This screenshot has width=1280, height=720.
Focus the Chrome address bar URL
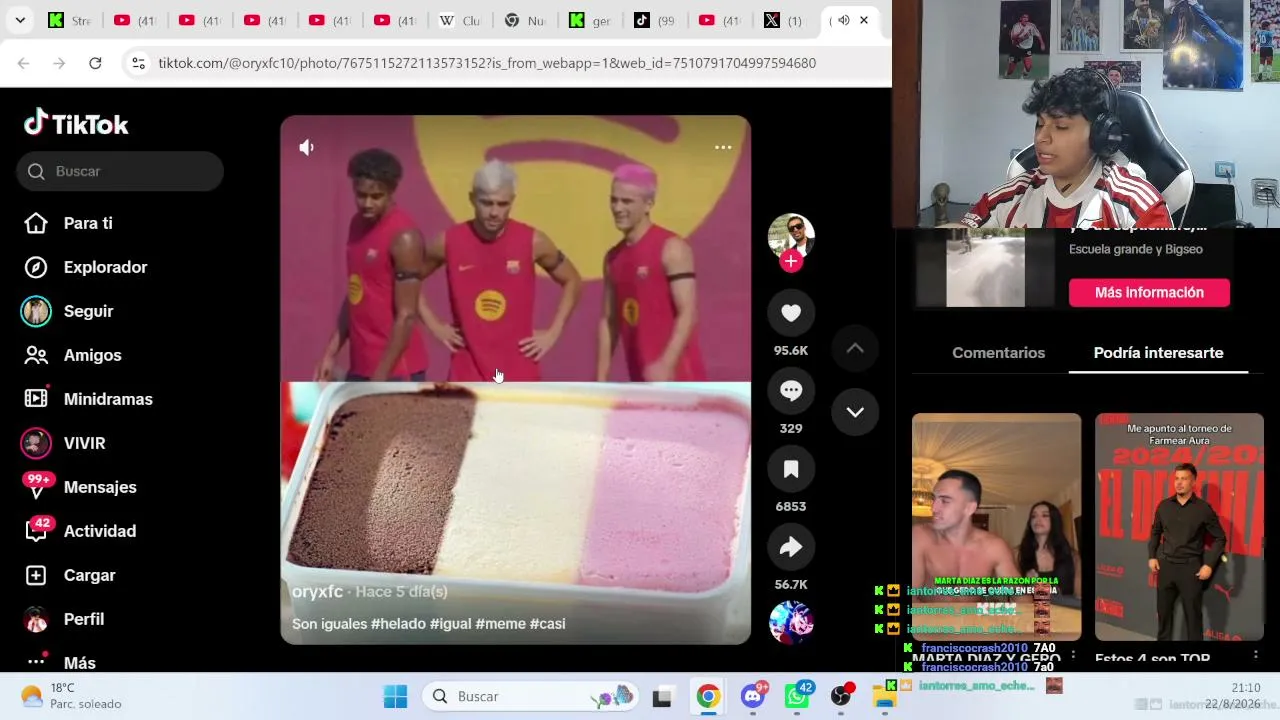487,63
